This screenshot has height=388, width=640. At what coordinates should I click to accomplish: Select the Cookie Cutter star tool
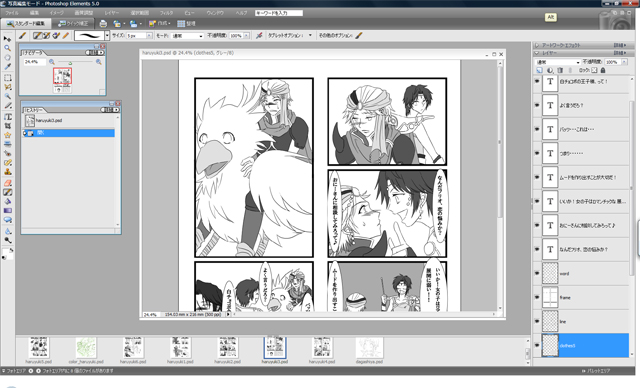[7, 135]
